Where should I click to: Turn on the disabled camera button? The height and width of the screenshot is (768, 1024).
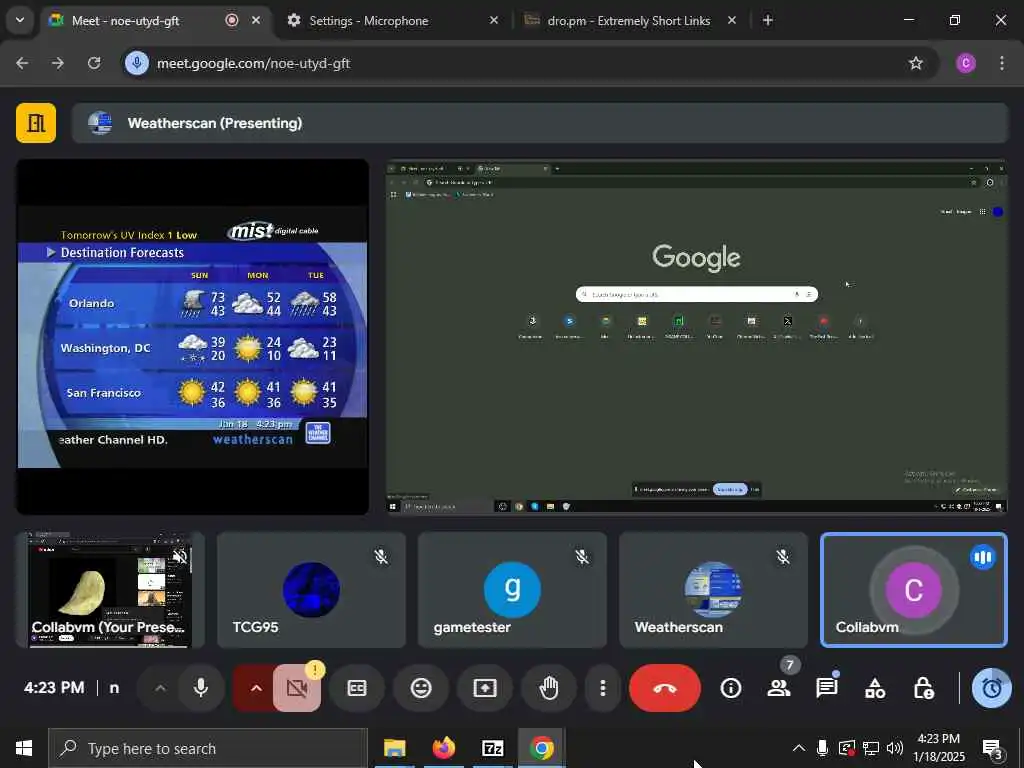tap(296, 688)
